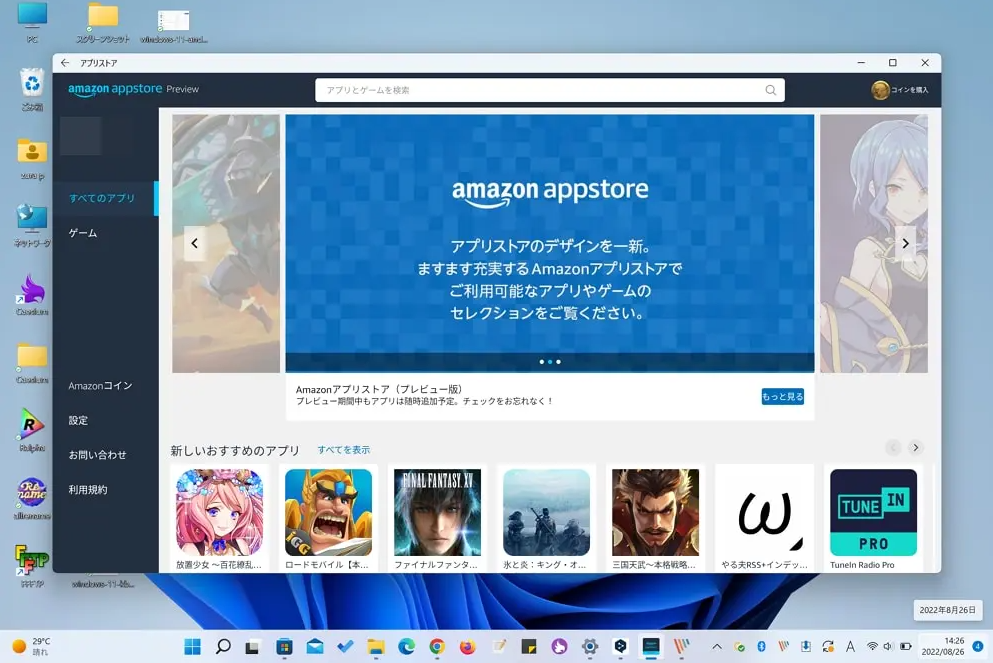Select the first carousel indicator dot
Image resolution: width=993 pixels, height=663 pixels.
point(541,362)
